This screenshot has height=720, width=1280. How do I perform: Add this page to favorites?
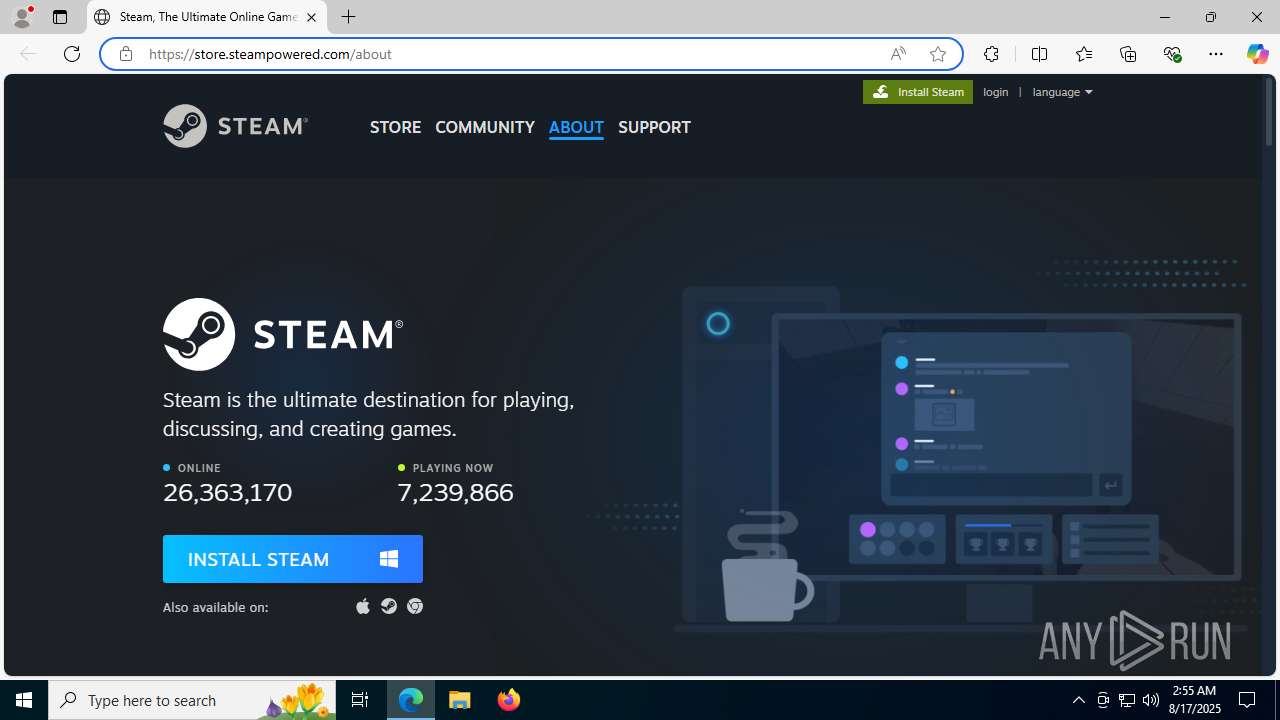[x=938, y=54]
